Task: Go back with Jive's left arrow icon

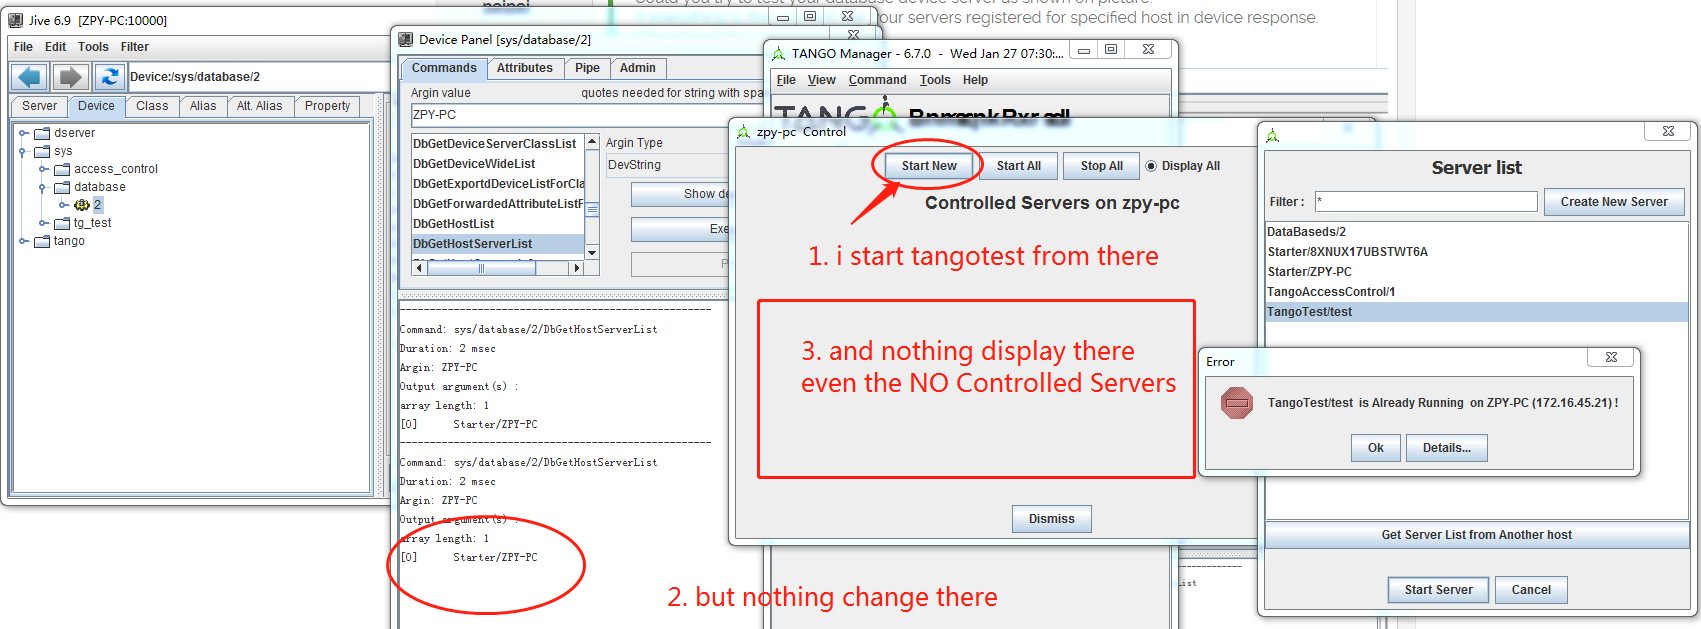Action: [30, 77]
